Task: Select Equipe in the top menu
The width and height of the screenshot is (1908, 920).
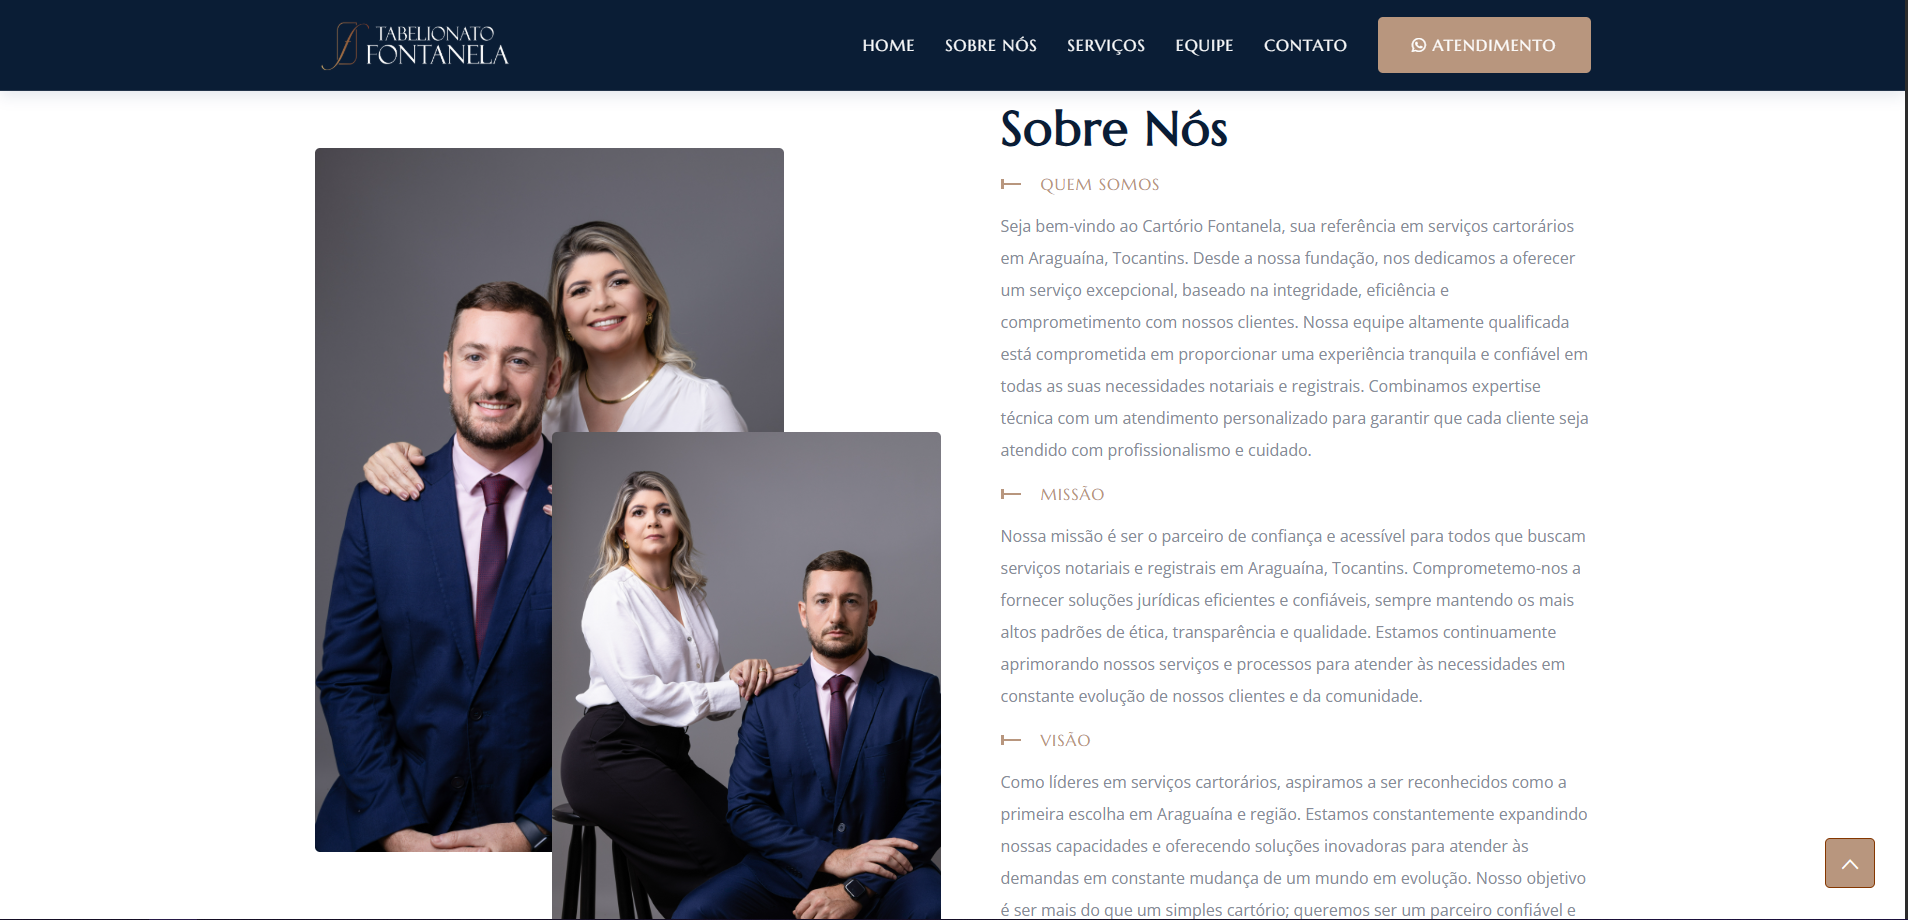Action: [1204, 45]
